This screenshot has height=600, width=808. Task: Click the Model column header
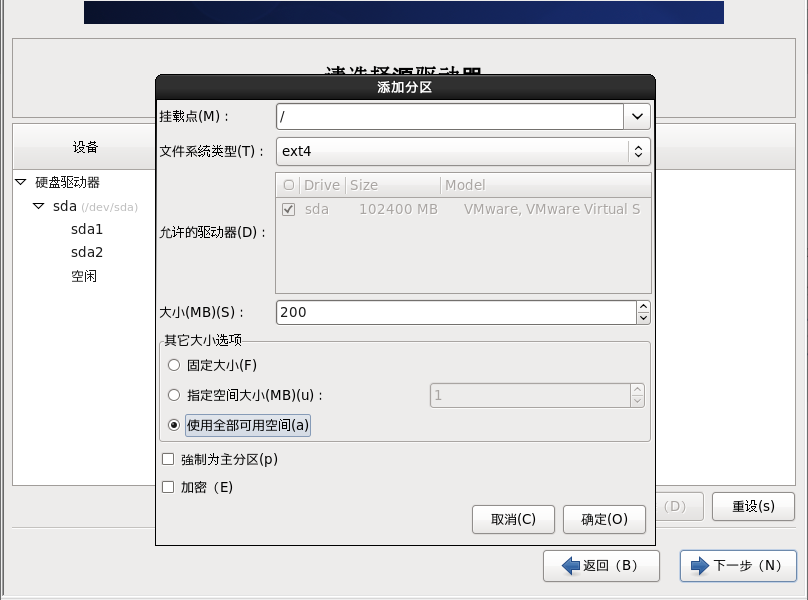[545, 185]
